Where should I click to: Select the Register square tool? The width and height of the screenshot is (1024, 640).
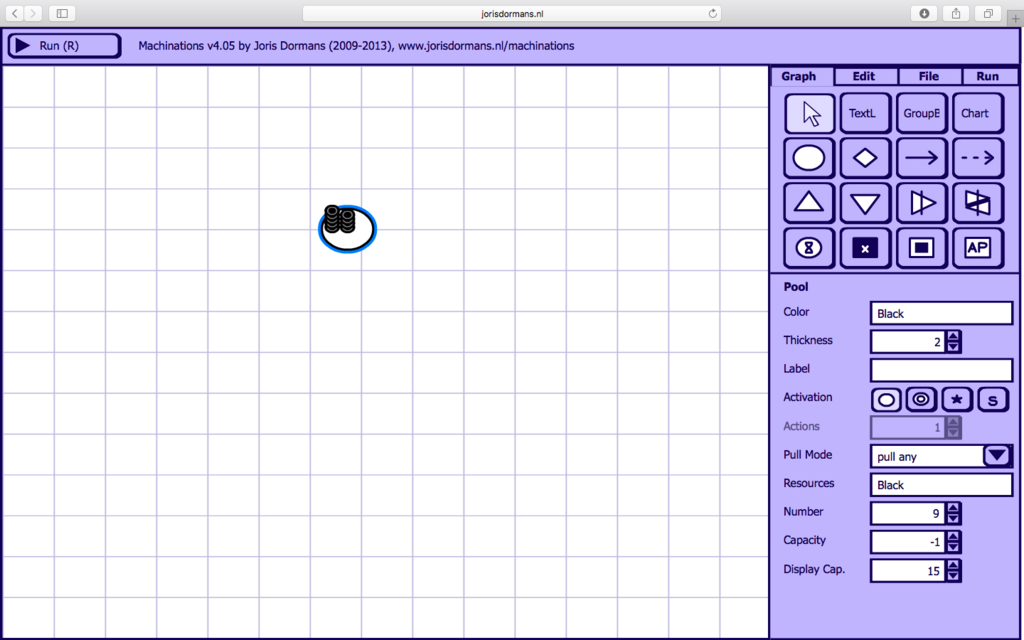921,248
